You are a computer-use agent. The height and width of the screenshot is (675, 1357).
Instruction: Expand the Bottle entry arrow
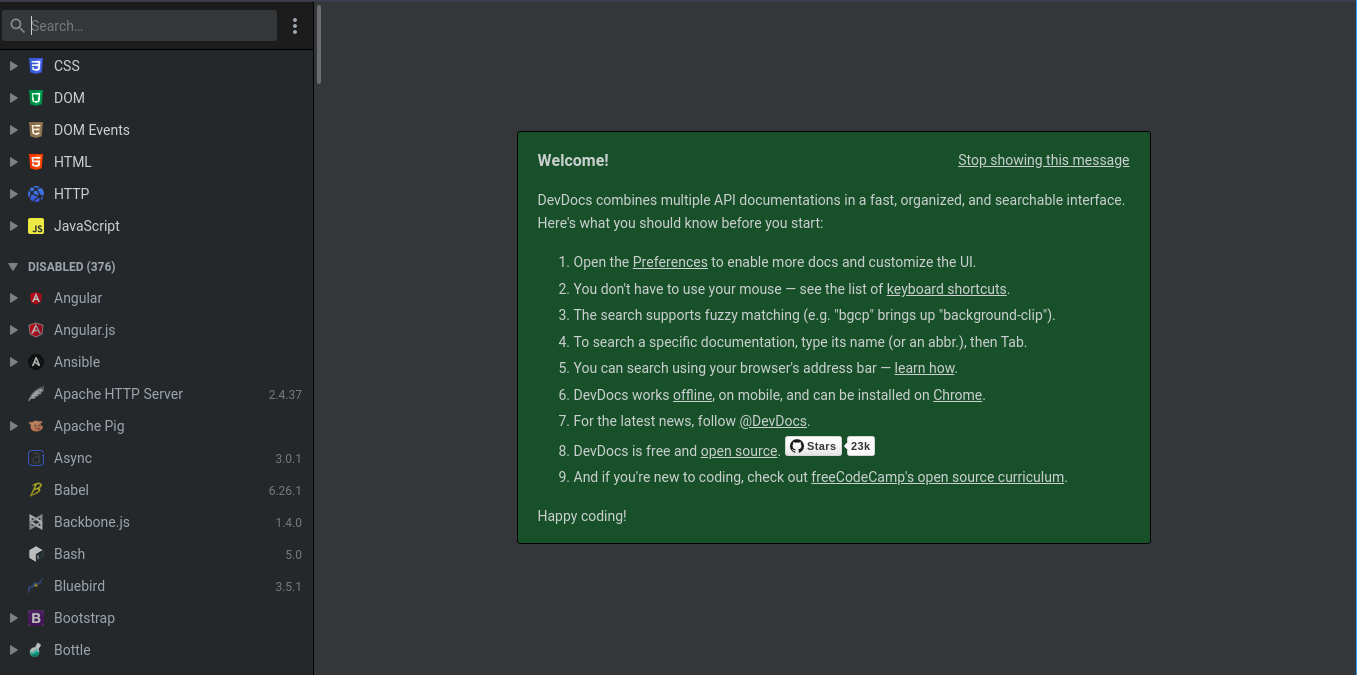[x=13, y=650]
